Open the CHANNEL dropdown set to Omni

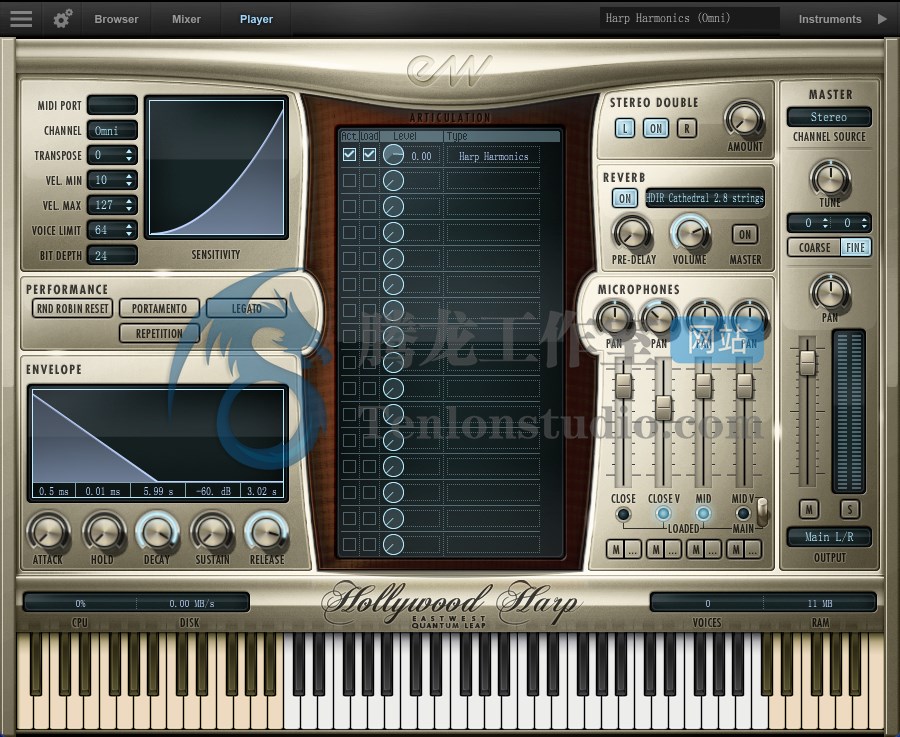(x=111, y=129)
